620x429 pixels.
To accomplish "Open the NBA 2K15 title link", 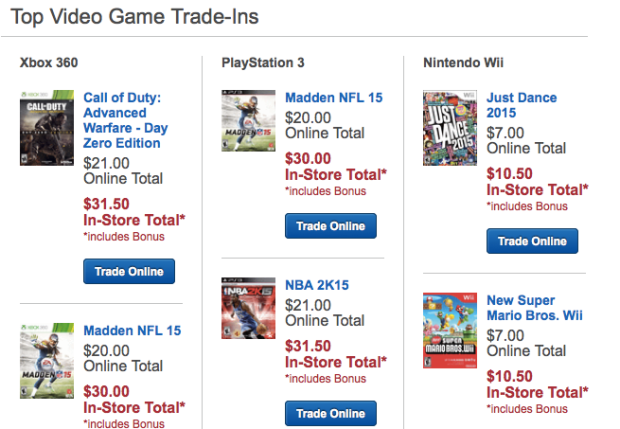I will coord(317,285).
